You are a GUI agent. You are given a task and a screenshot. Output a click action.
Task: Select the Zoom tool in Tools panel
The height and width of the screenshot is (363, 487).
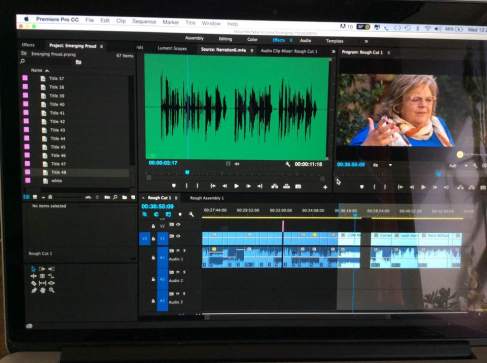[51, 291]
